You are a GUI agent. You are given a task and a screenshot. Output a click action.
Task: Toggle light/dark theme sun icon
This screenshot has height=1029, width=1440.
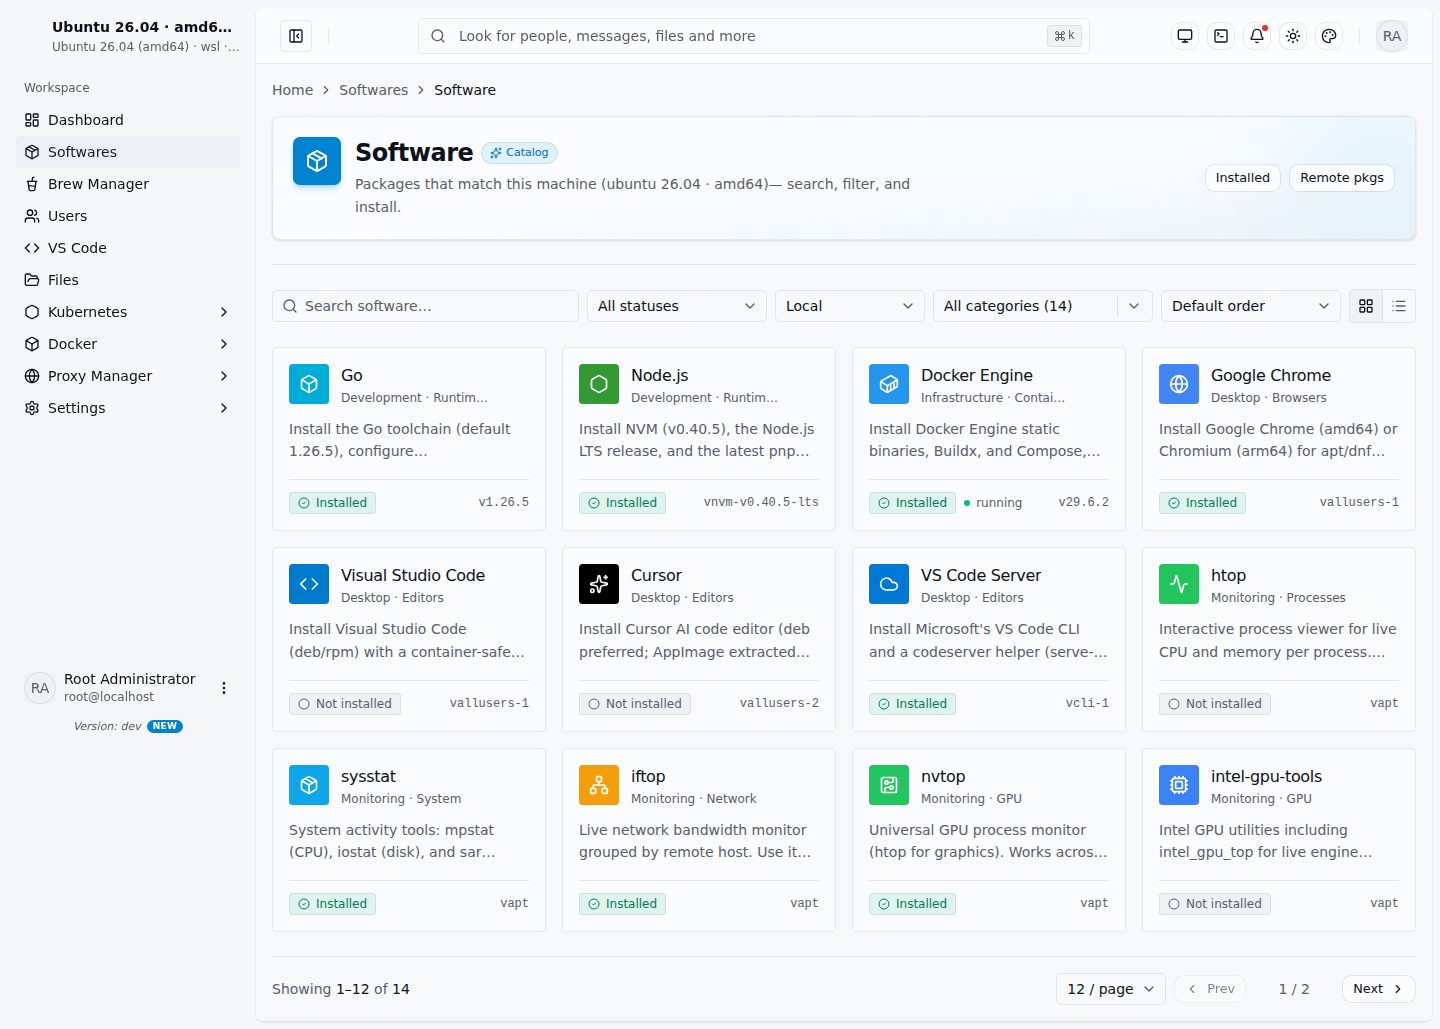1293,36
